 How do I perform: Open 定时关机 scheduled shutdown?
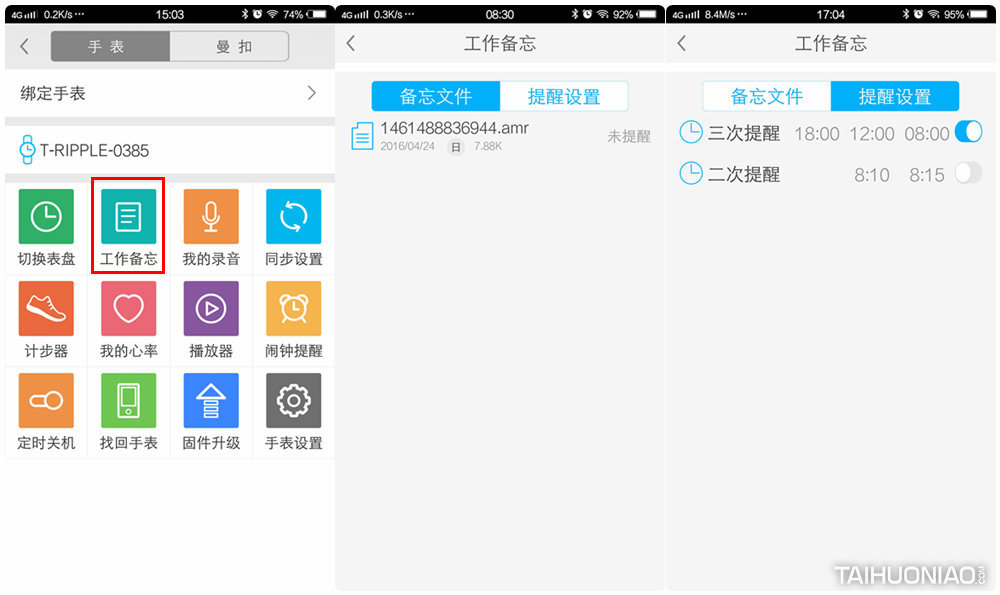click(x=46, y=411)
